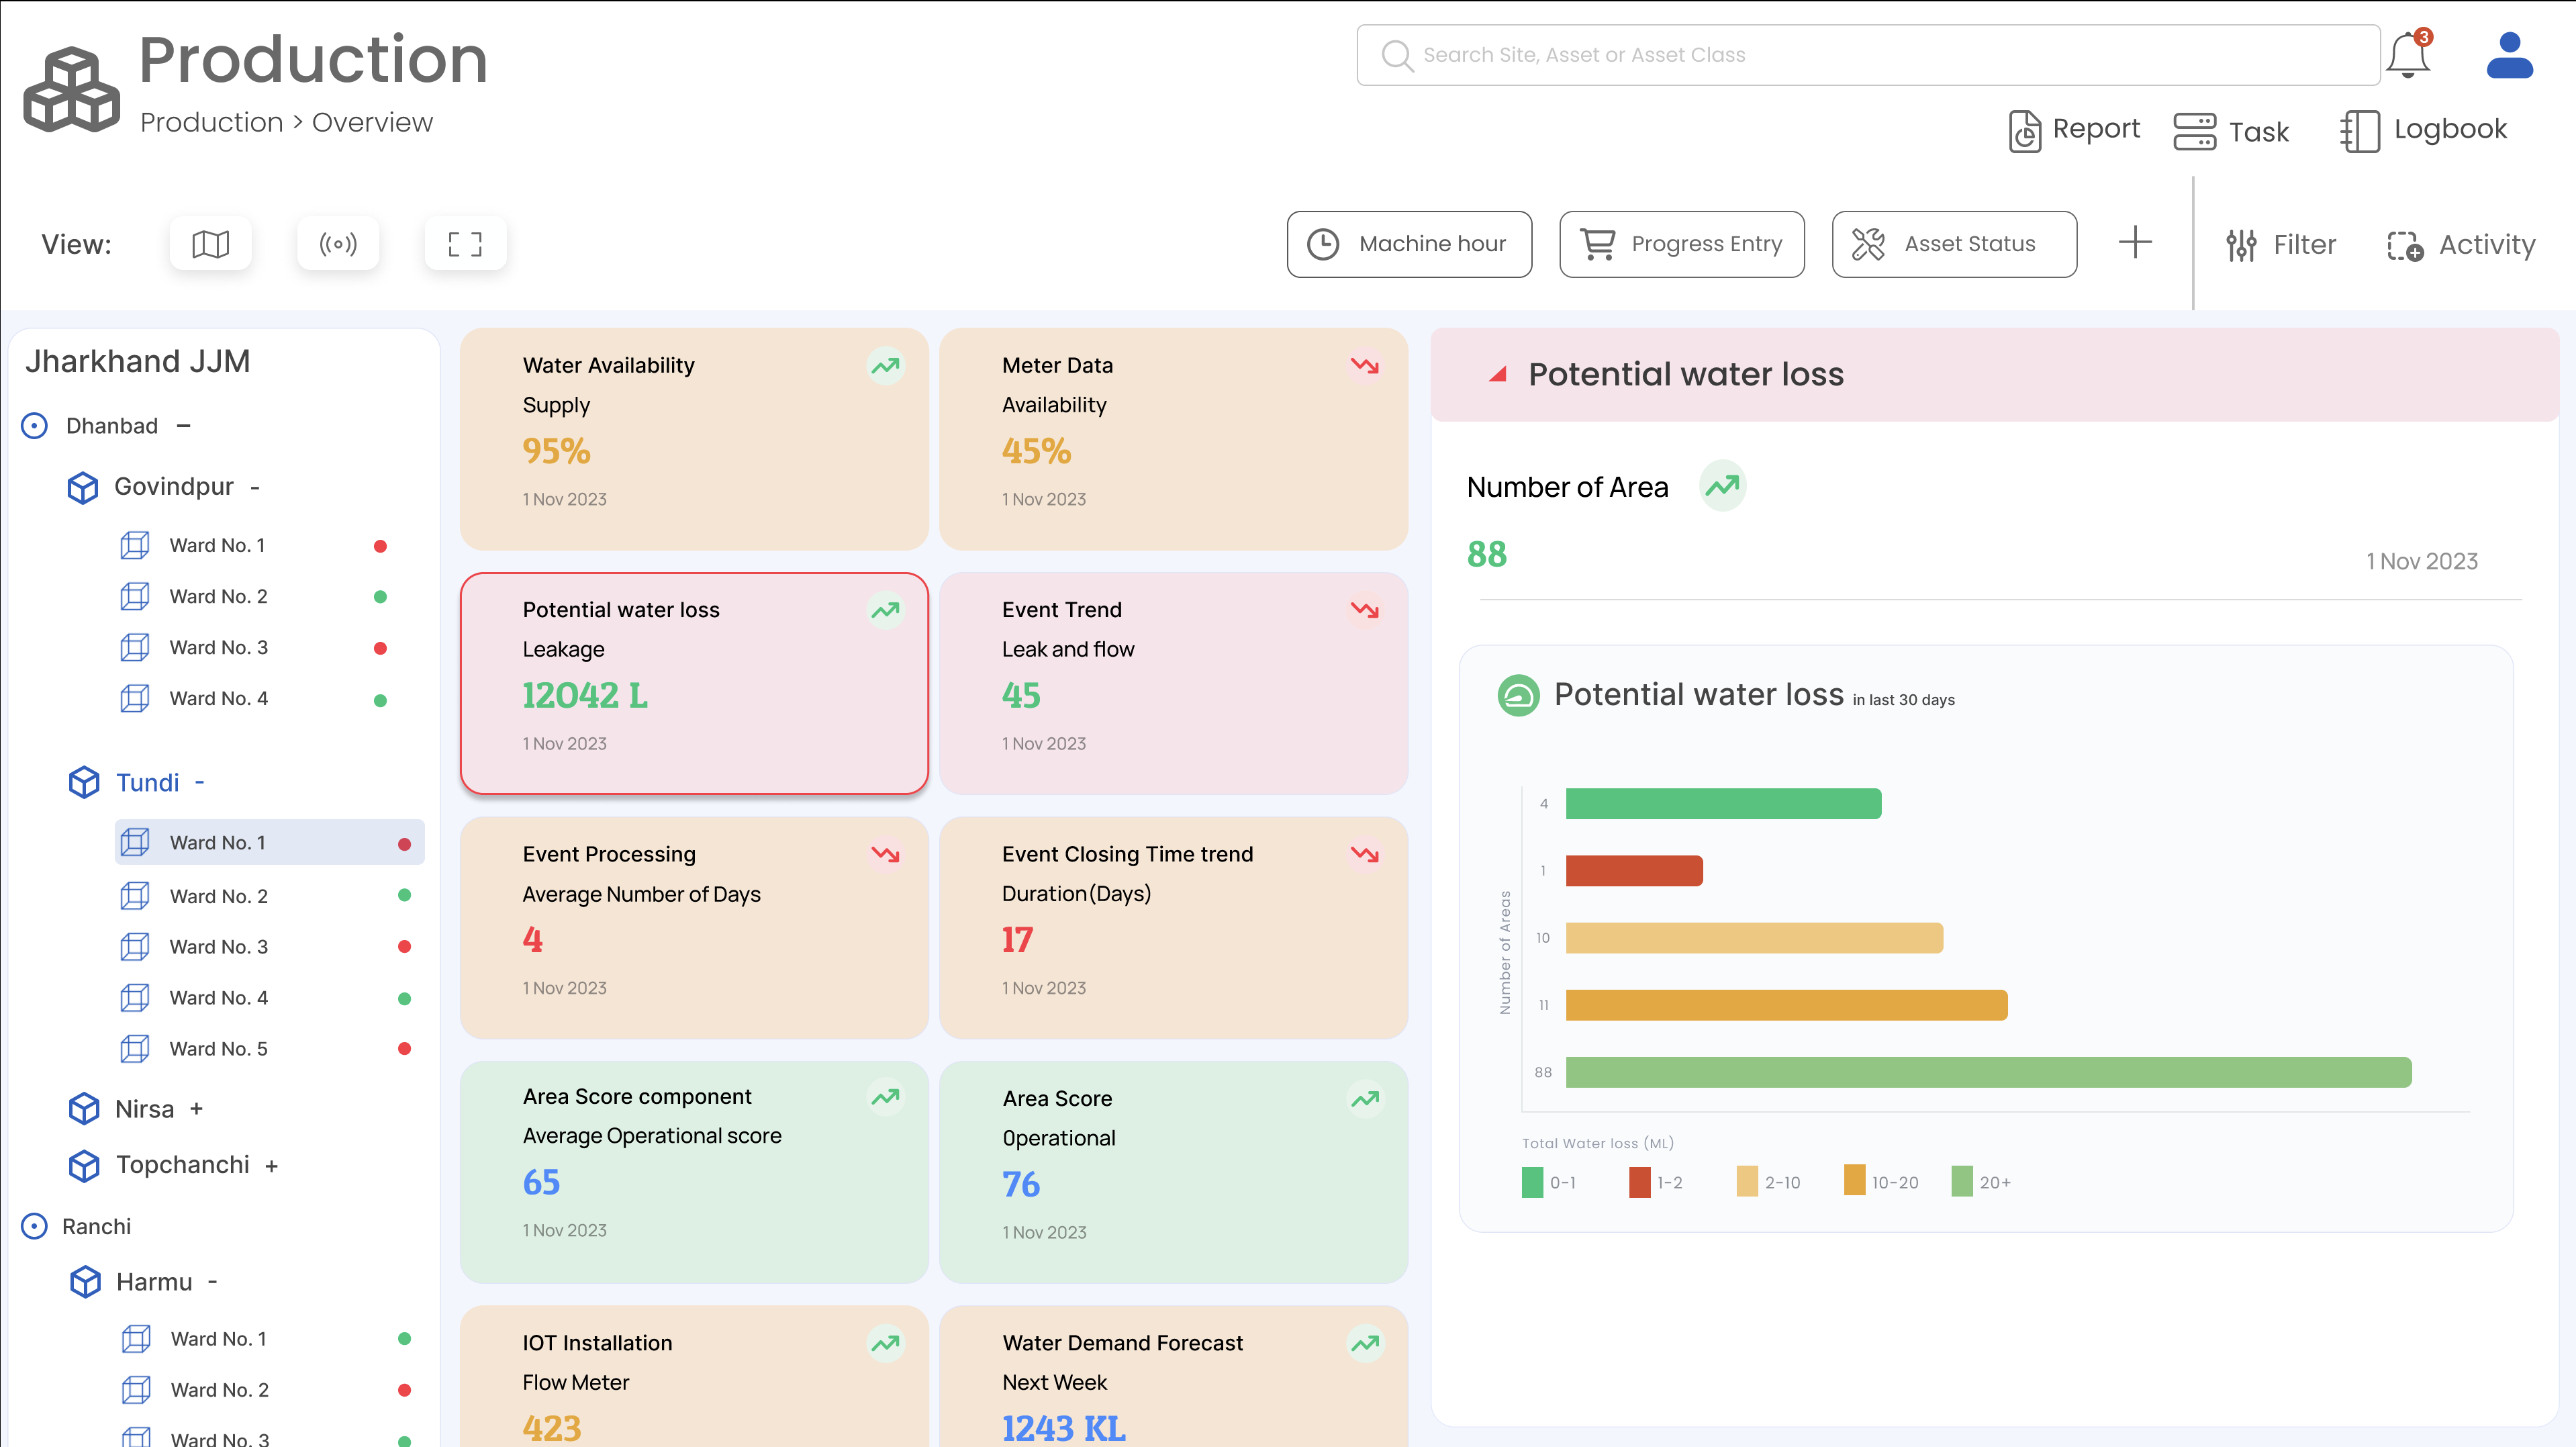Click the Machine hour button
Viewport: 2576px width, 1447px height.
tap(1409, 244)
